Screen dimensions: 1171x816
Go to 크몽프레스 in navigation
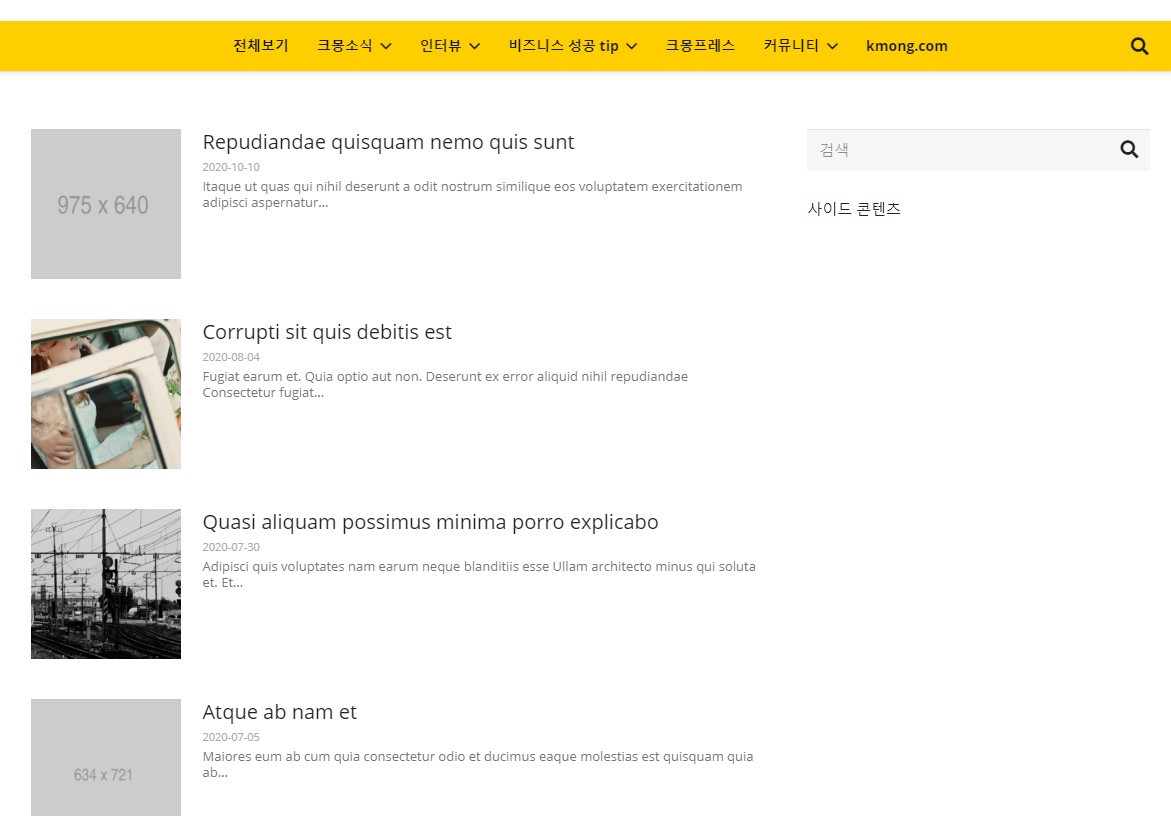(x=700, y=46)
